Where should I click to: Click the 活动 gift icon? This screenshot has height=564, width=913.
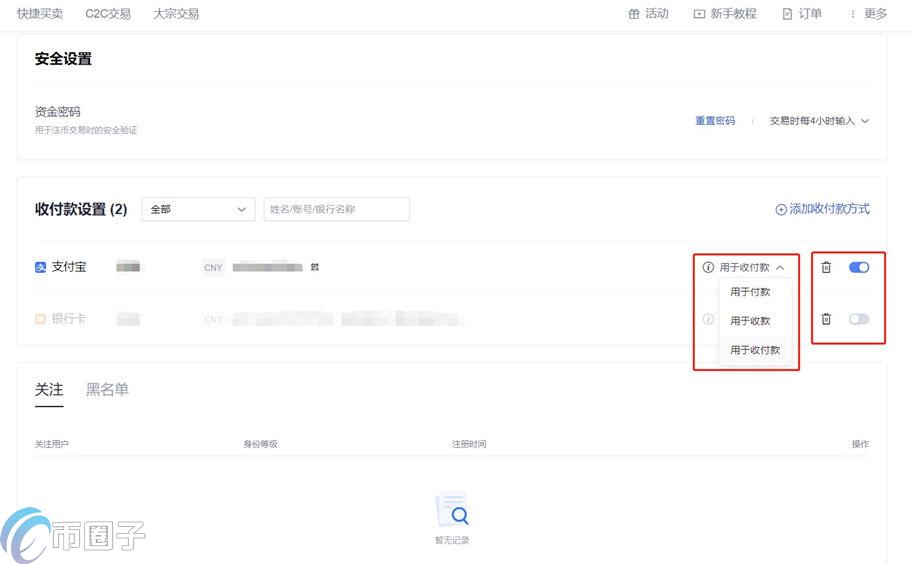(x=634, y=13)
